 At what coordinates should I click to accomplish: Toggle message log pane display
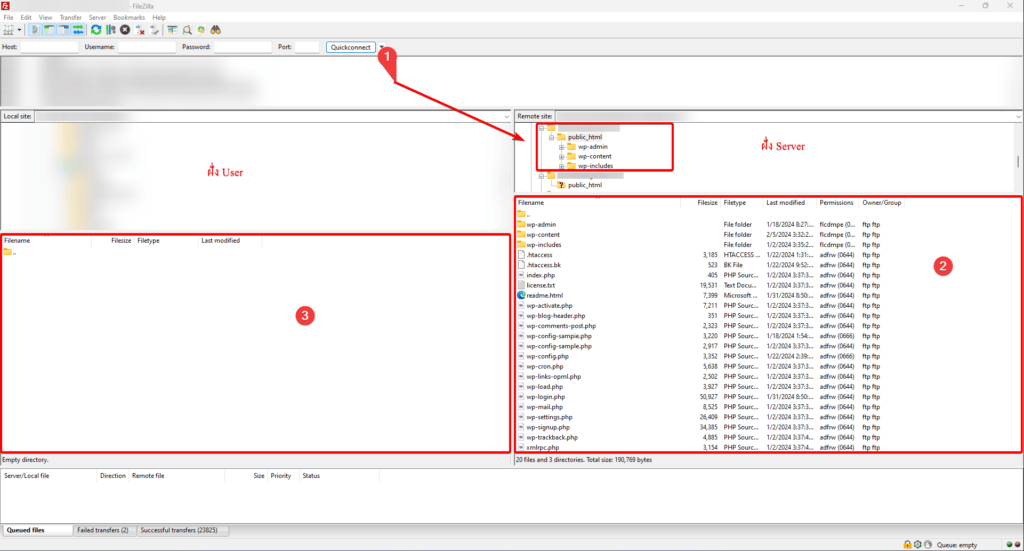point(36,30)
